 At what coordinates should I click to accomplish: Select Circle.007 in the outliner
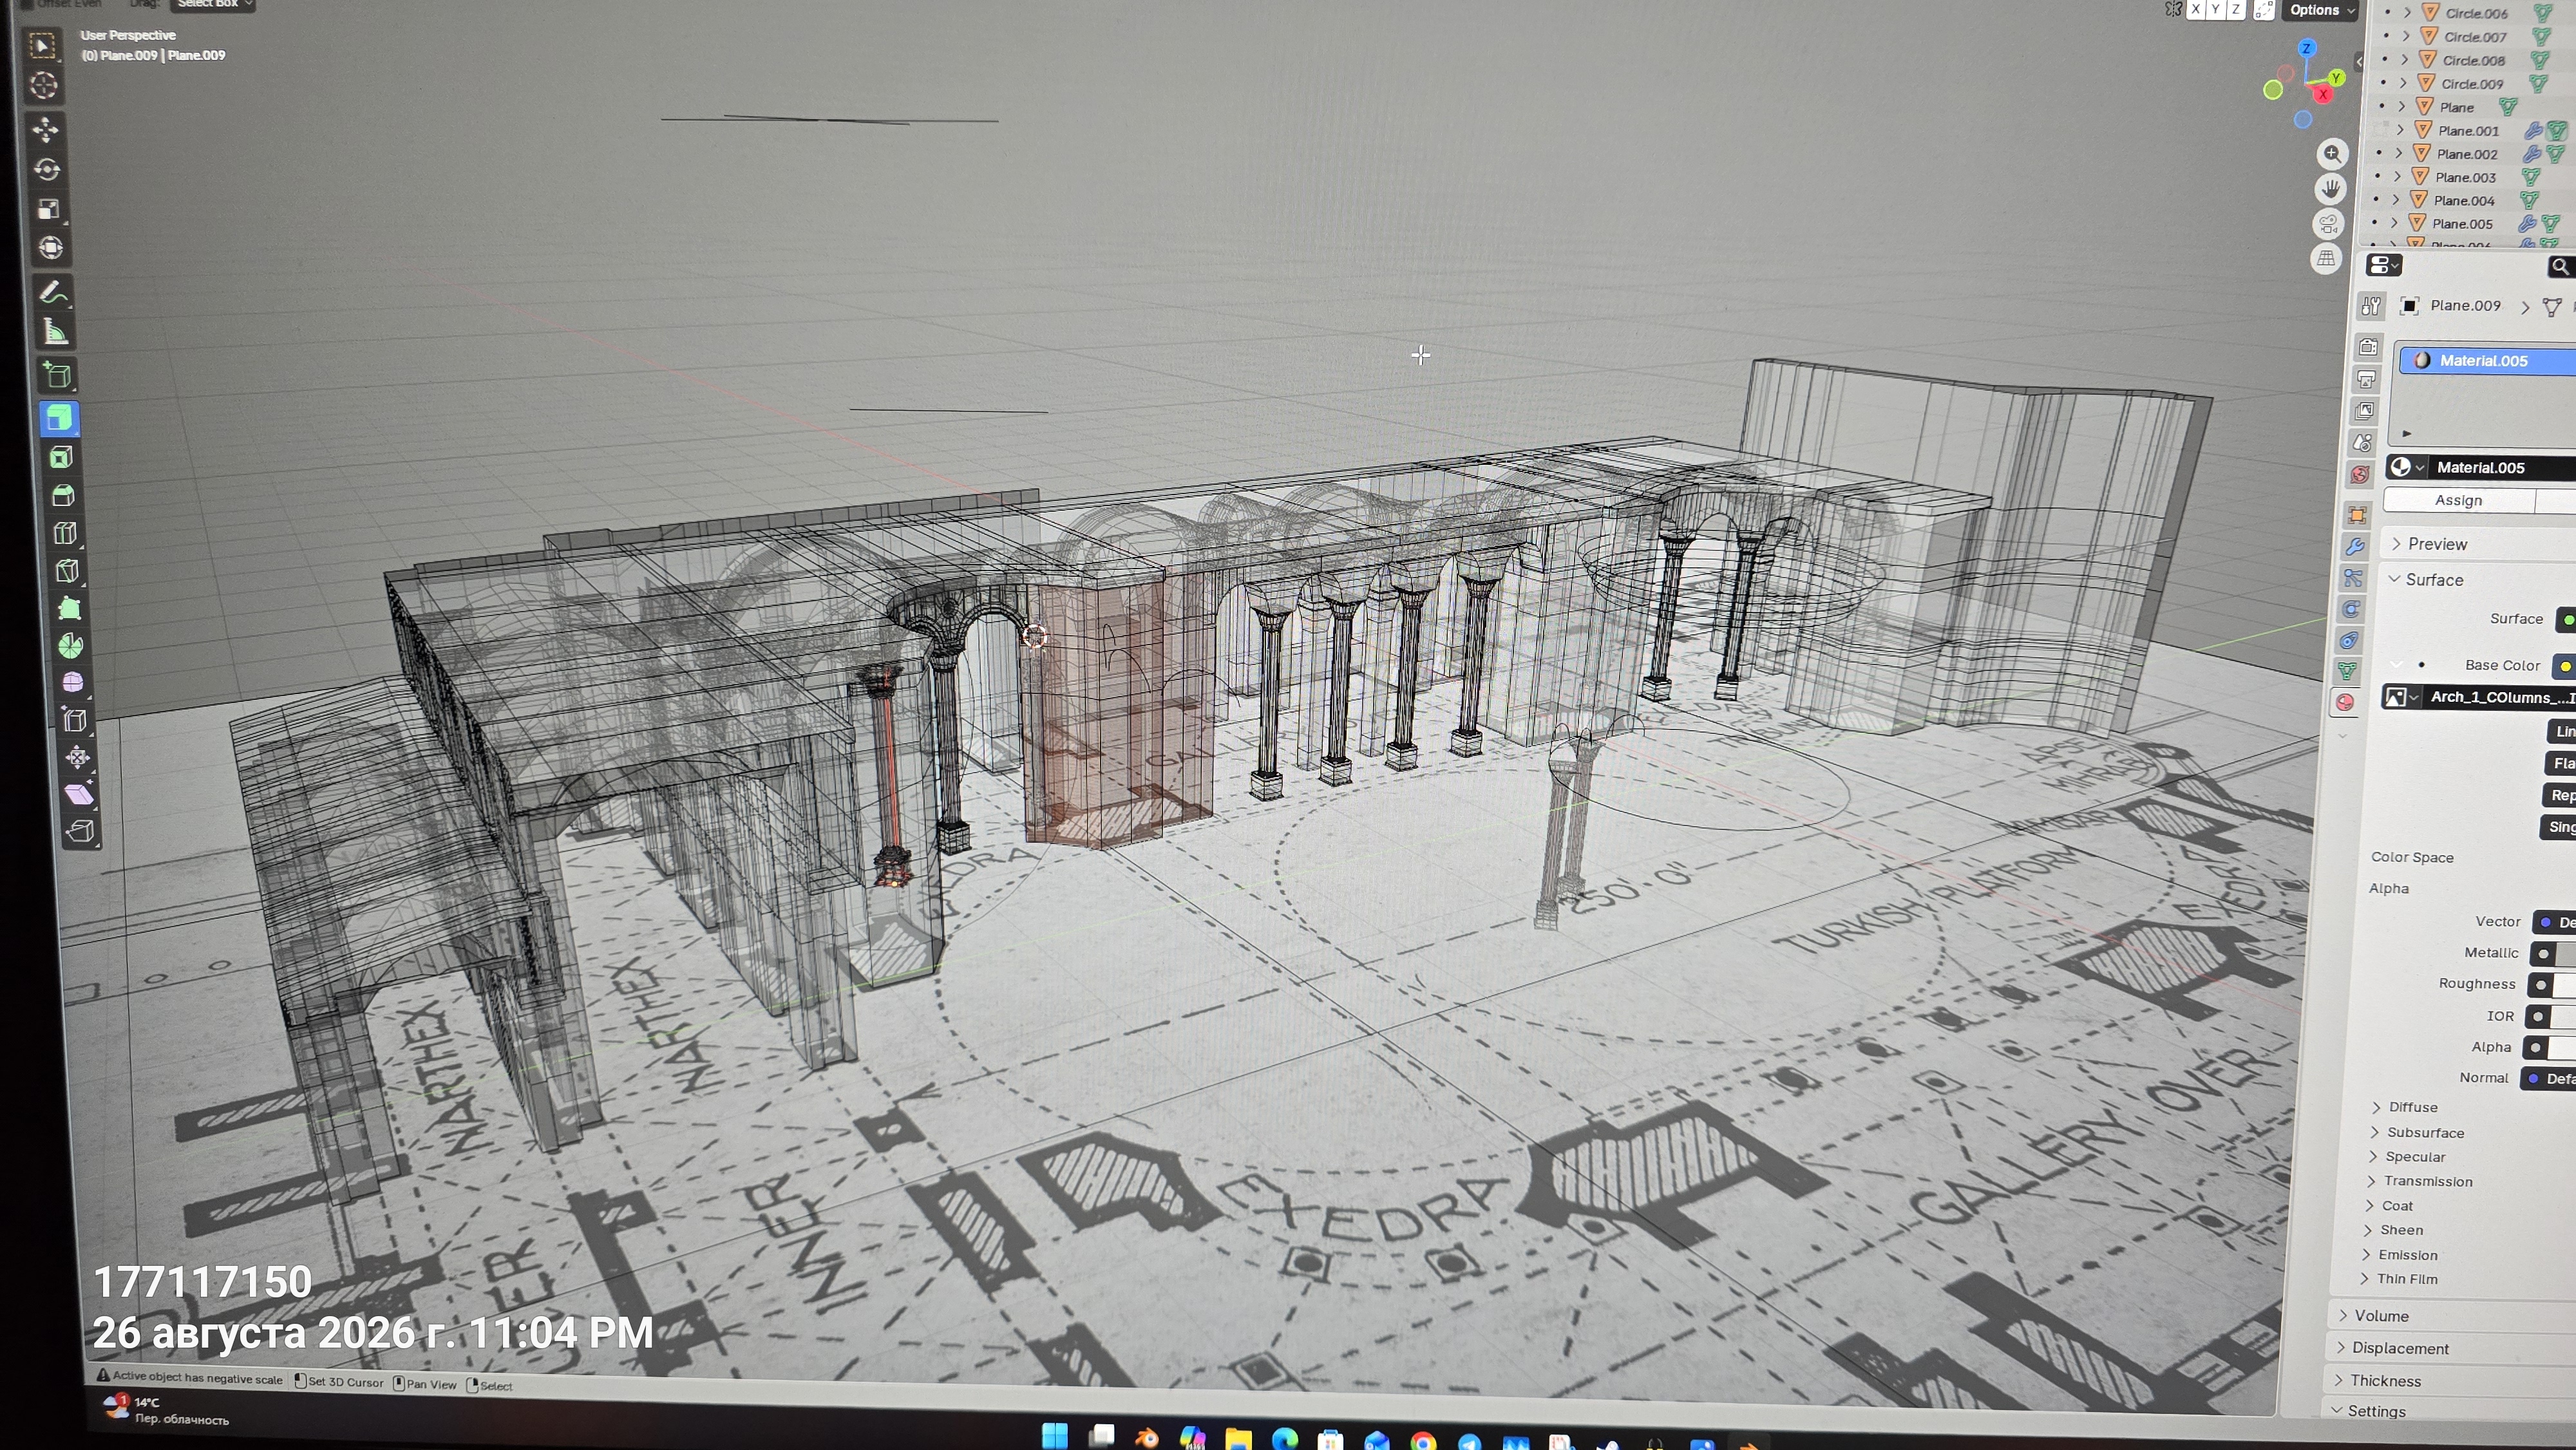click(2475, 37)
